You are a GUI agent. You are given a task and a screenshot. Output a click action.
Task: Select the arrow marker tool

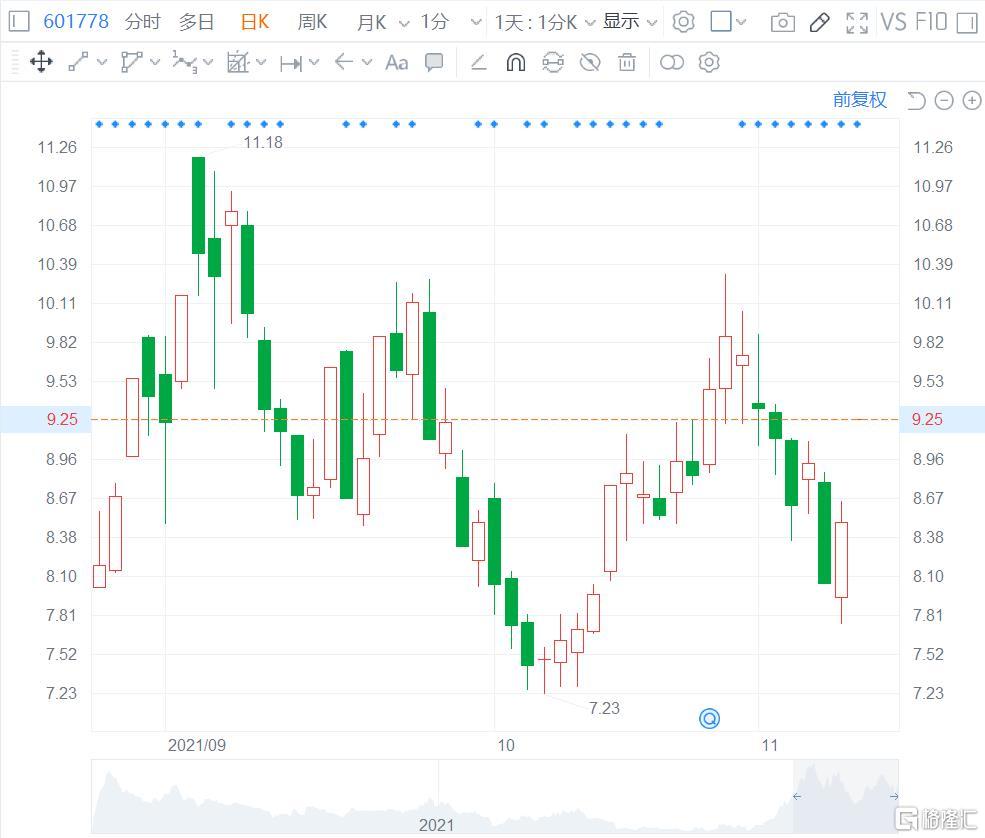[343, 62]
